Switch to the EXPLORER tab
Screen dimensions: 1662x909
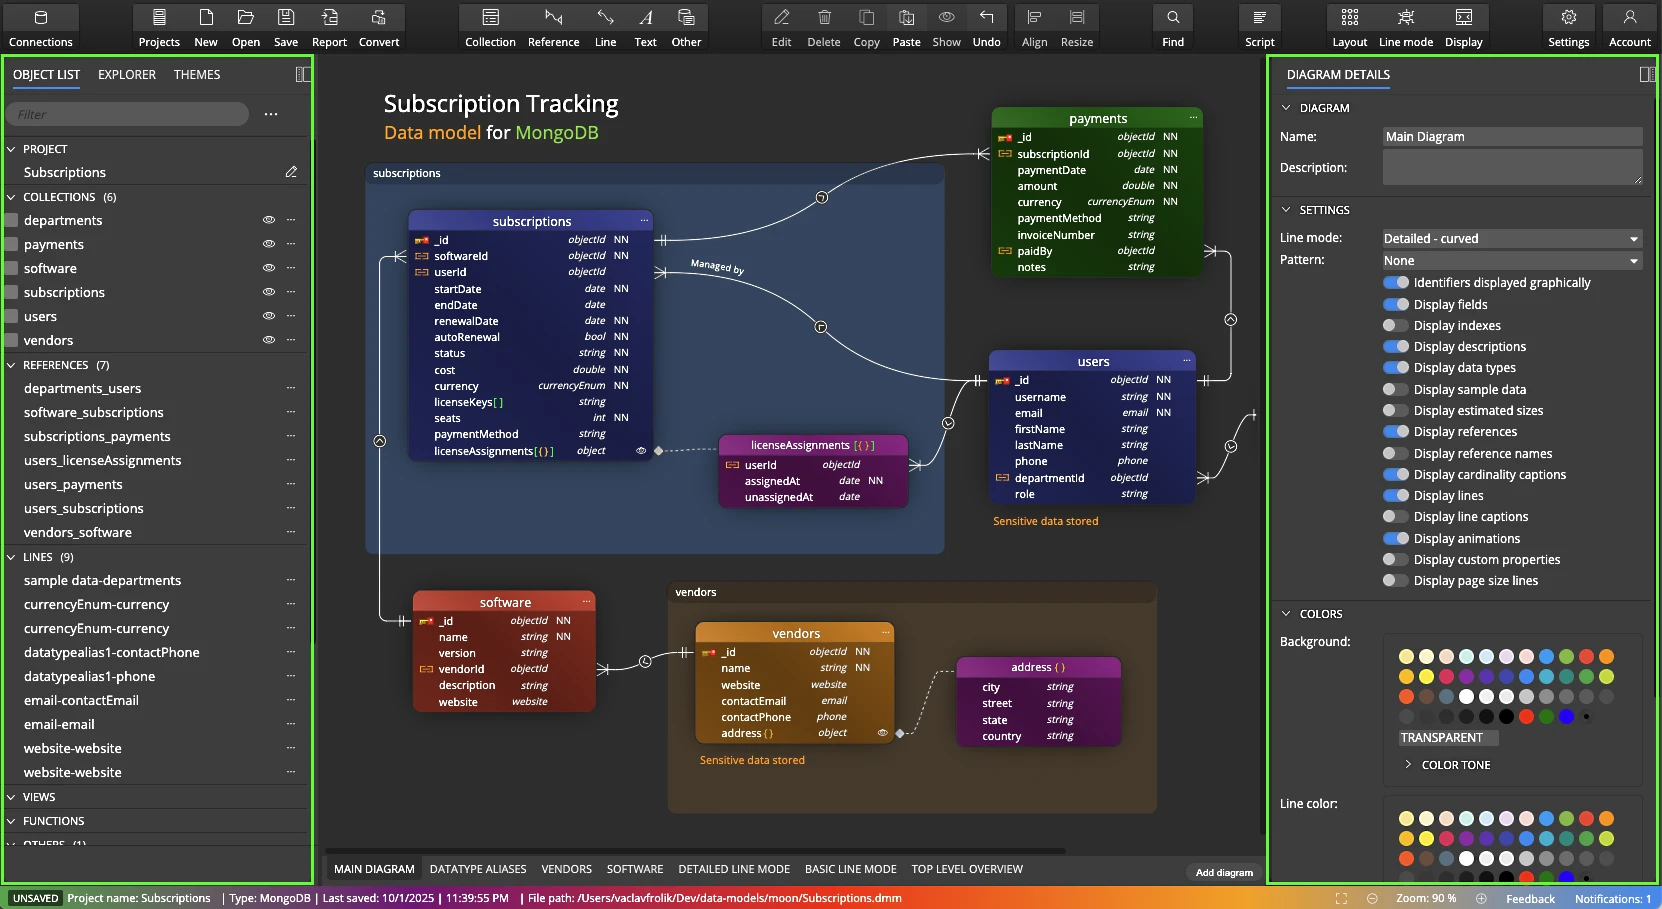pyautogui.click(x=127, y=75)
